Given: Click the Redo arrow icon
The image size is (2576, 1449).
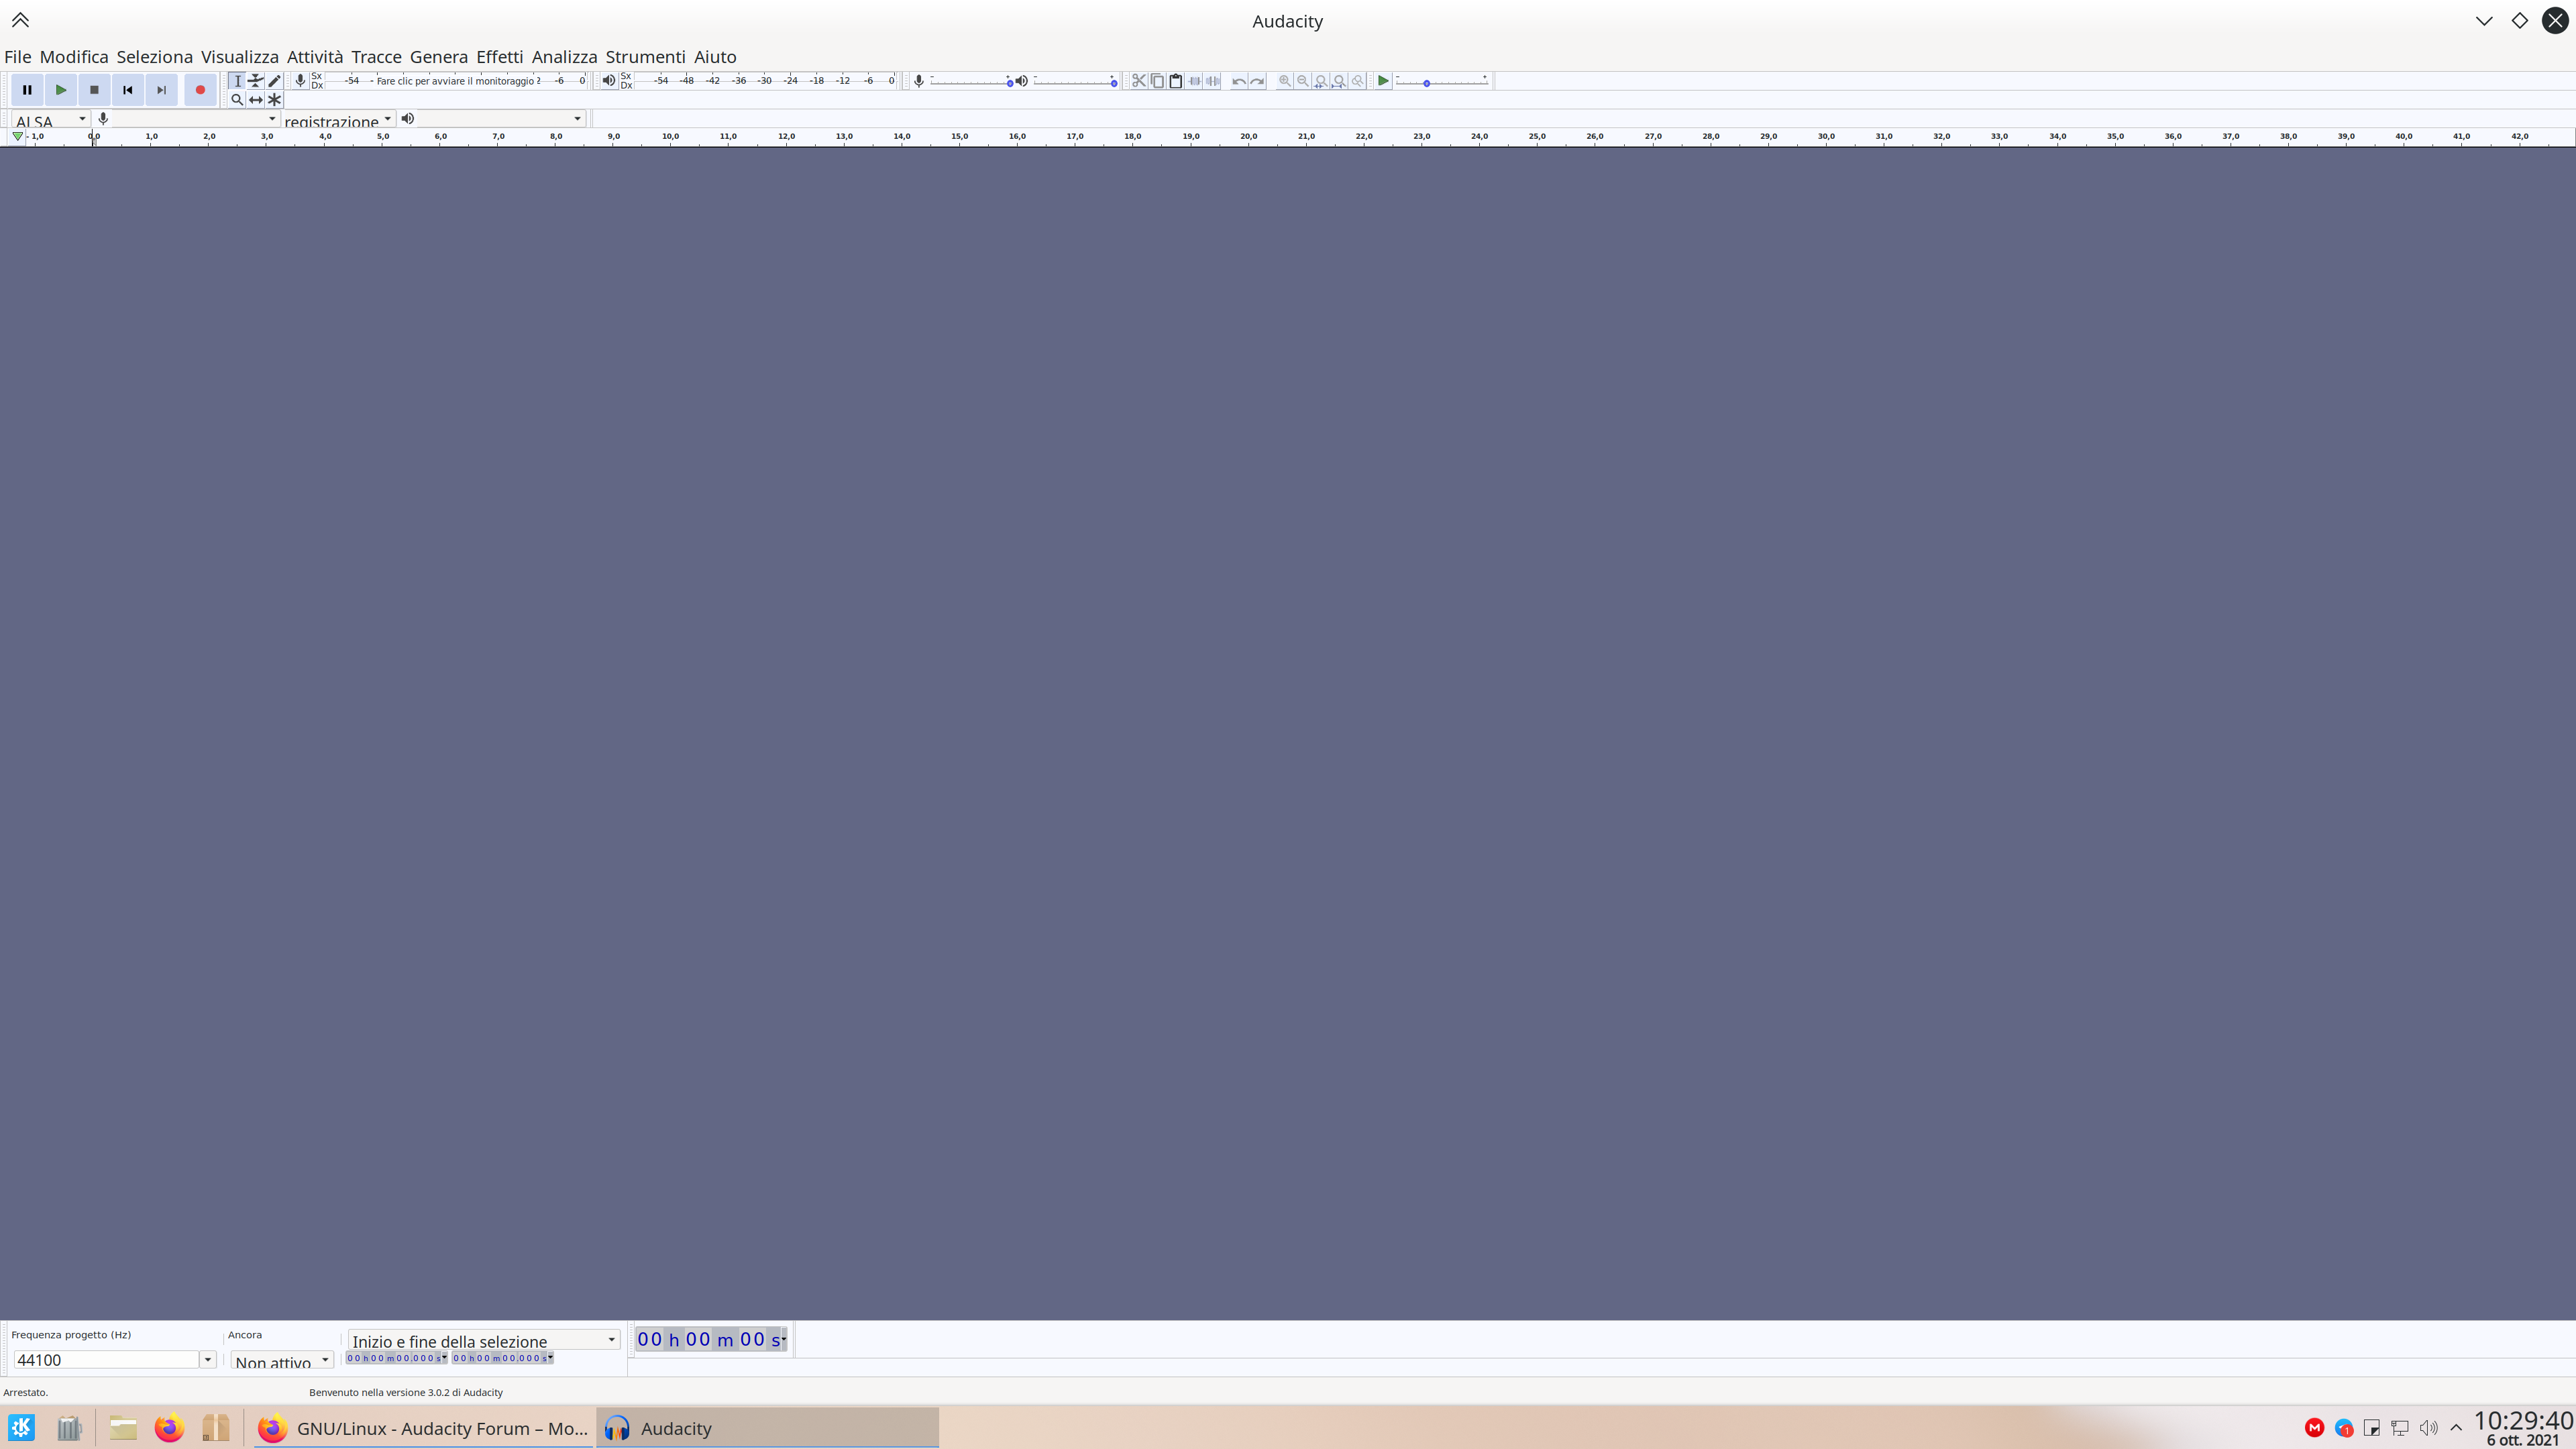Looking at the screenshot, I should pyautogui.click(x=1257, y=81).
